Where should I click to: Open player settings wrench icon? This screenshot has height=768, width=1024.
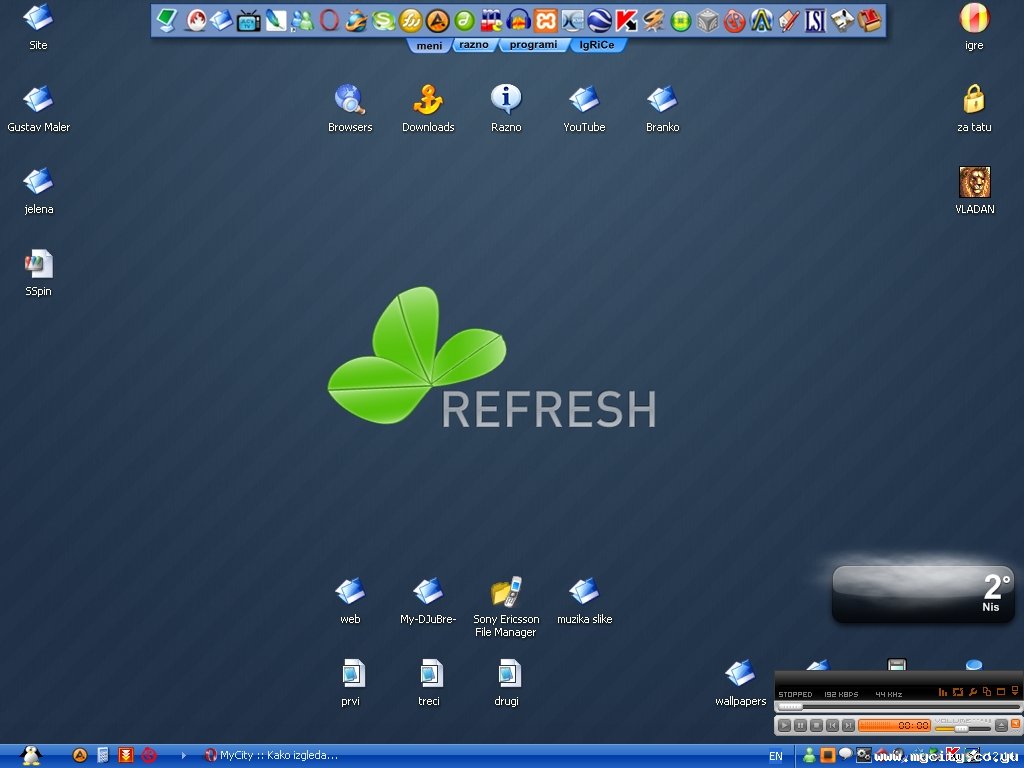[972, 692]
